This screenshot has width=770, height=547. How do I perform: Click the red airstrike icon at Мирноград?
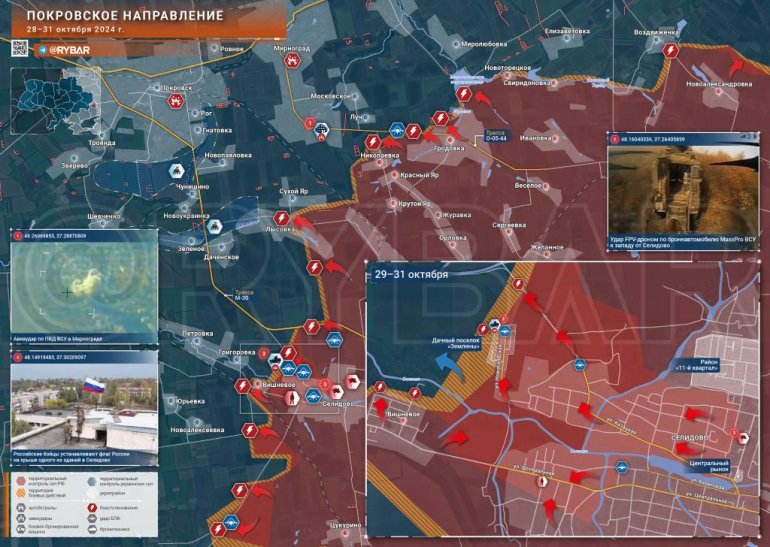coord(292,60)
